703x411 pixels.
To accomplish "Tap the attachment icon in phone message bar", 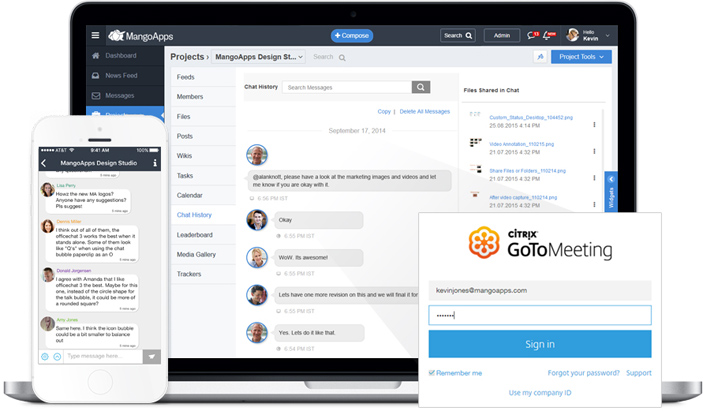I will 57,357.
